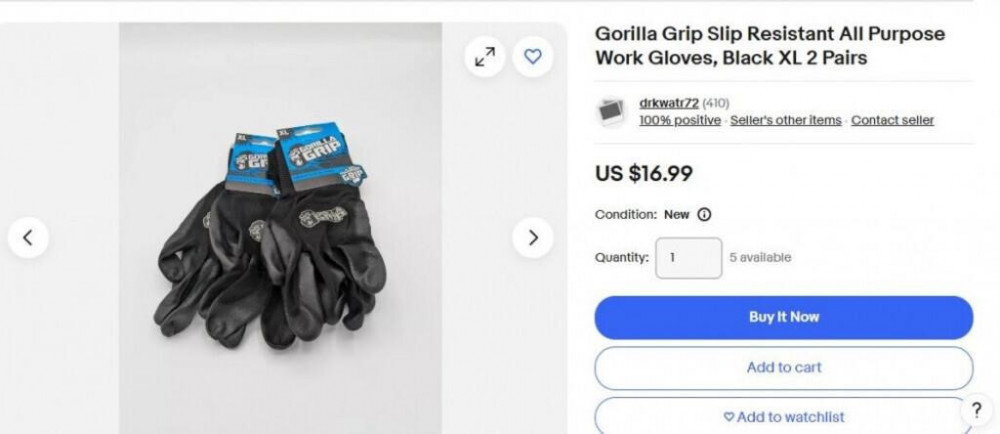
Task: Open the 100% positive feedback link
Action: coord(680,120)
